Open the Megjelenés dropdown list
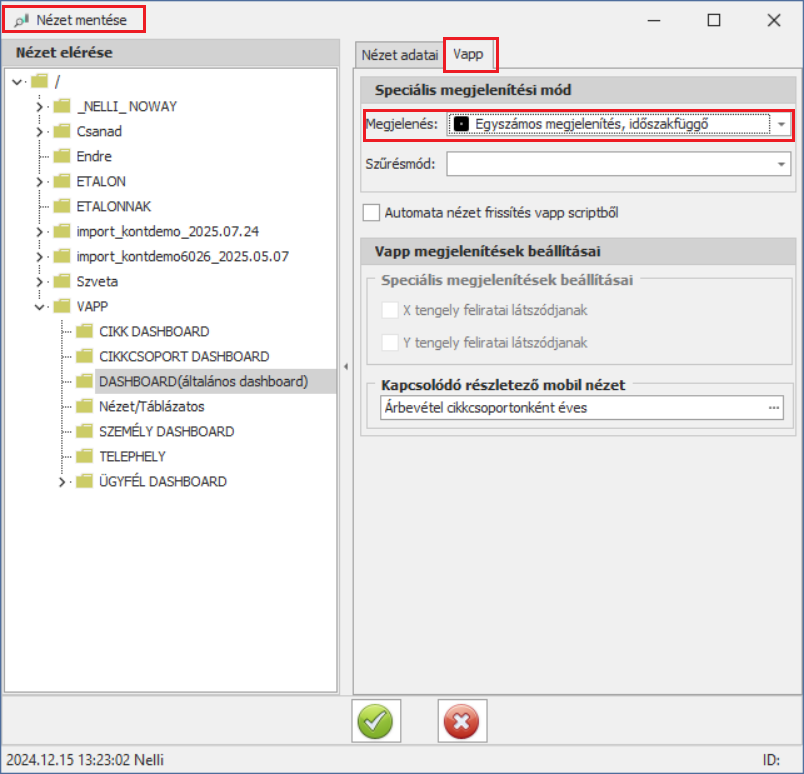 coord(780,125)
